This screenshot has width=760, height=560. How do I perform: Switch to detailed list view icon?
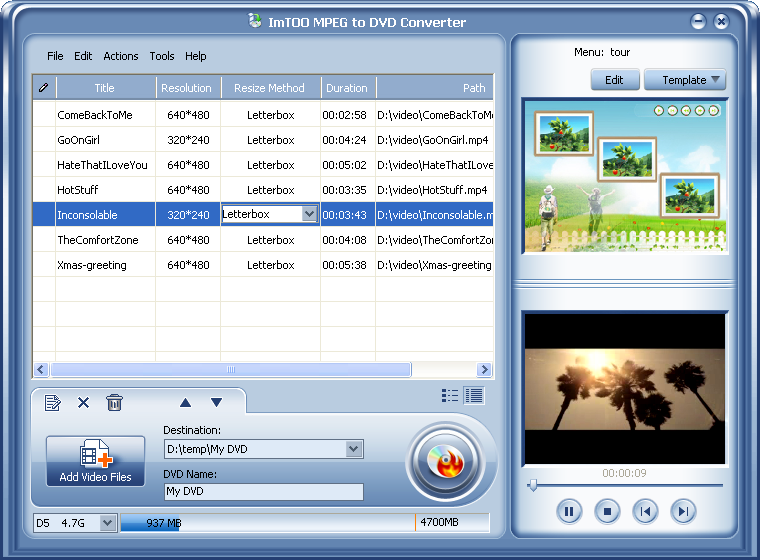point(474,396)
